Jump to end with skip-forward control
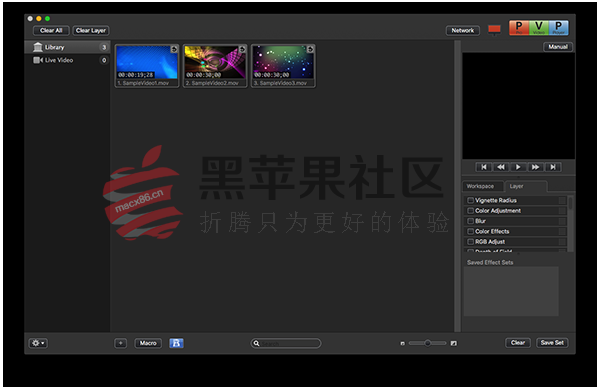The image size is (600, 389). 553,167
